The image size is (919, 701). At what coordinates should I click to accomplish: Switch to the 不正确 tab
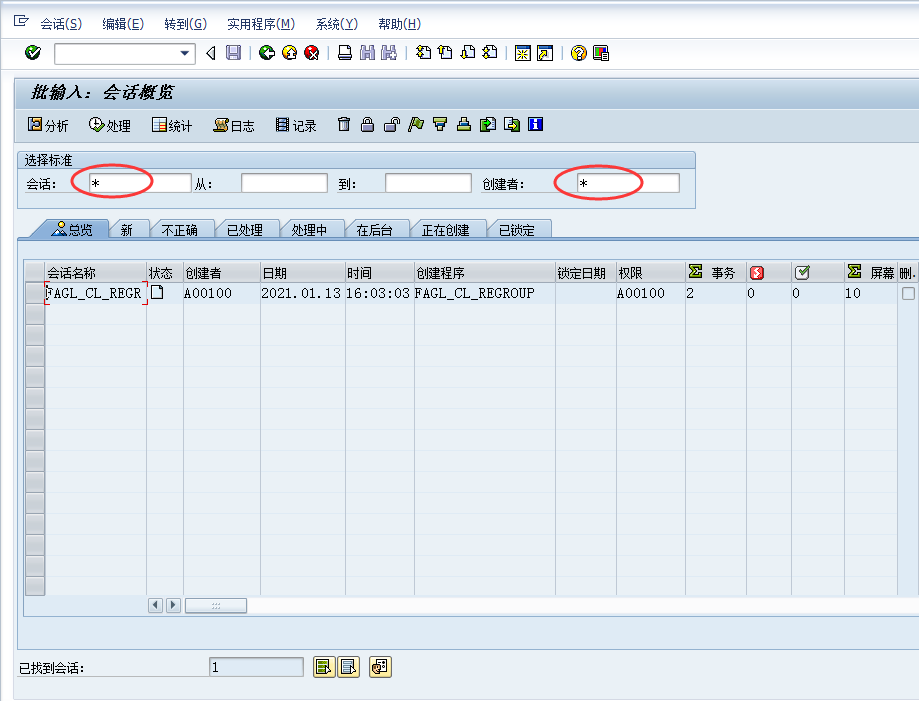179,230
